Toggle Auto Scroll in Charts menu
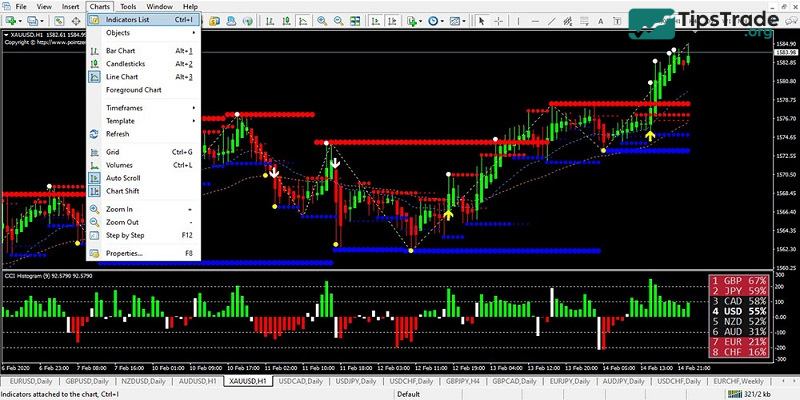This screenshot has width=800, height=400. (x=122, y=177)
